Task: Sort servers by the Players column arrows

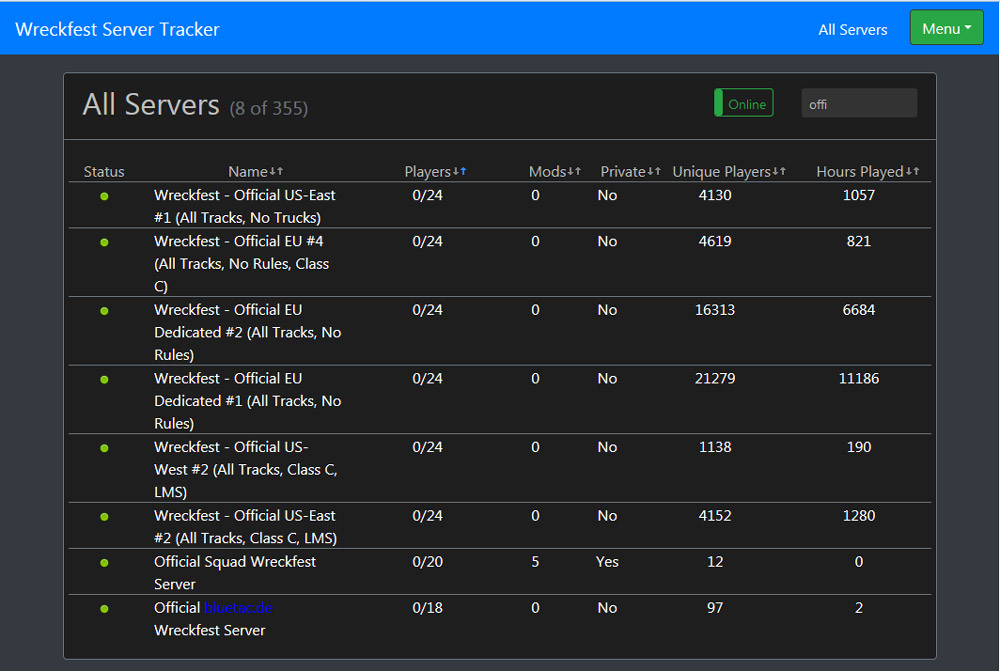Action: click(460, 171)
